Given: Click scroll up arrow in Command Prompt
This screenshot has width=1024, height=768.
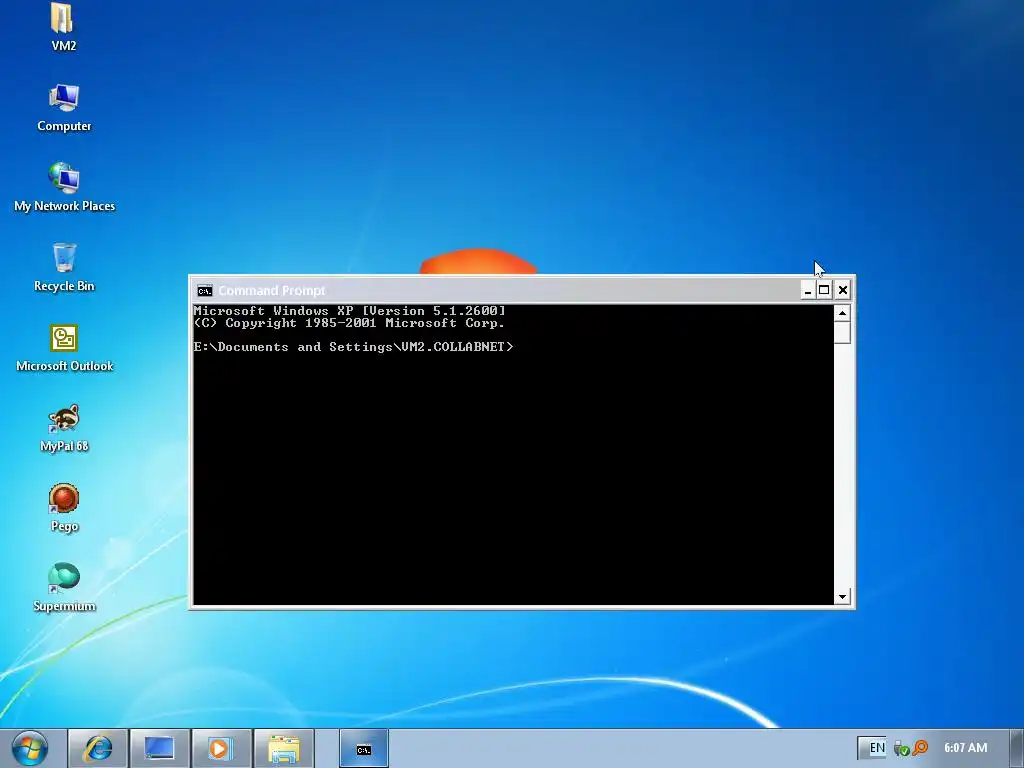Looking at the screenshot, I should 842,313.
